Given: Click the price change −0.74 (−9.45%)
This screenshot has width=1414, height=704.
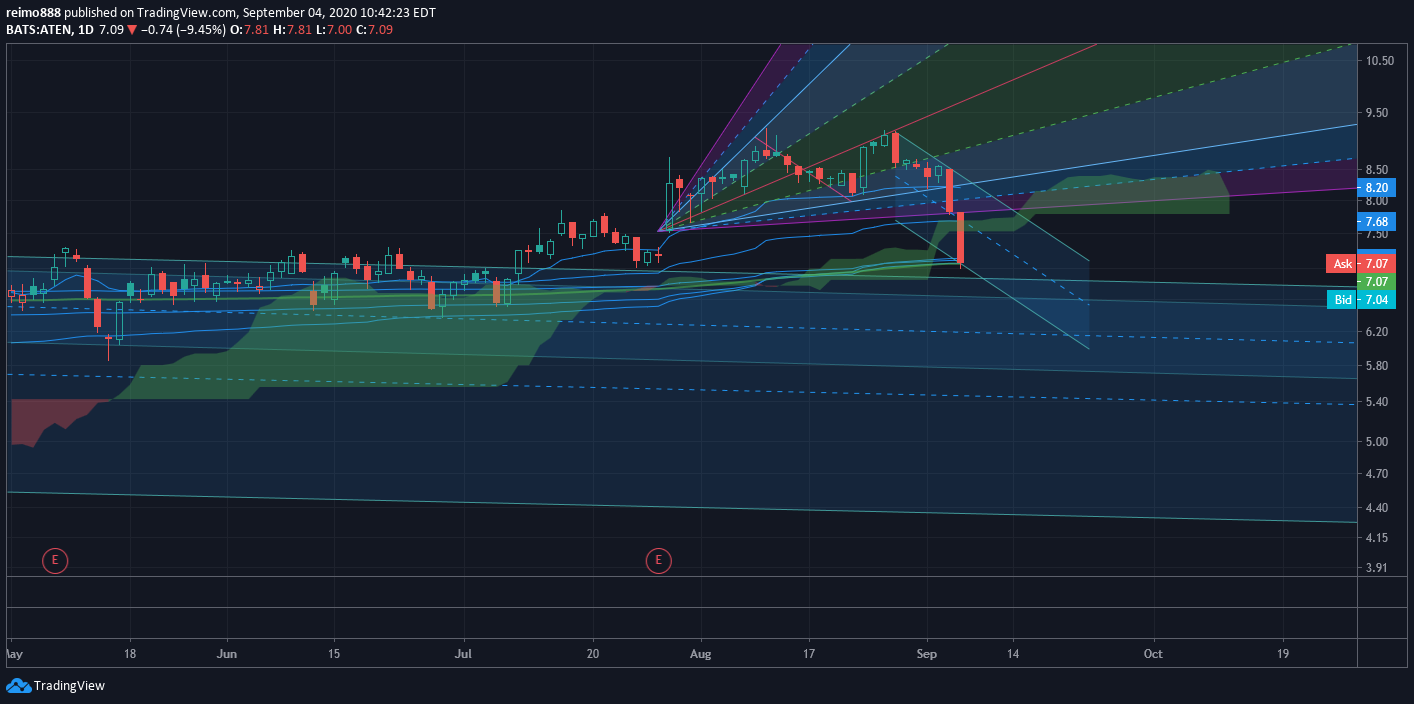Looking at the screenshot, I should pos(183,30).
